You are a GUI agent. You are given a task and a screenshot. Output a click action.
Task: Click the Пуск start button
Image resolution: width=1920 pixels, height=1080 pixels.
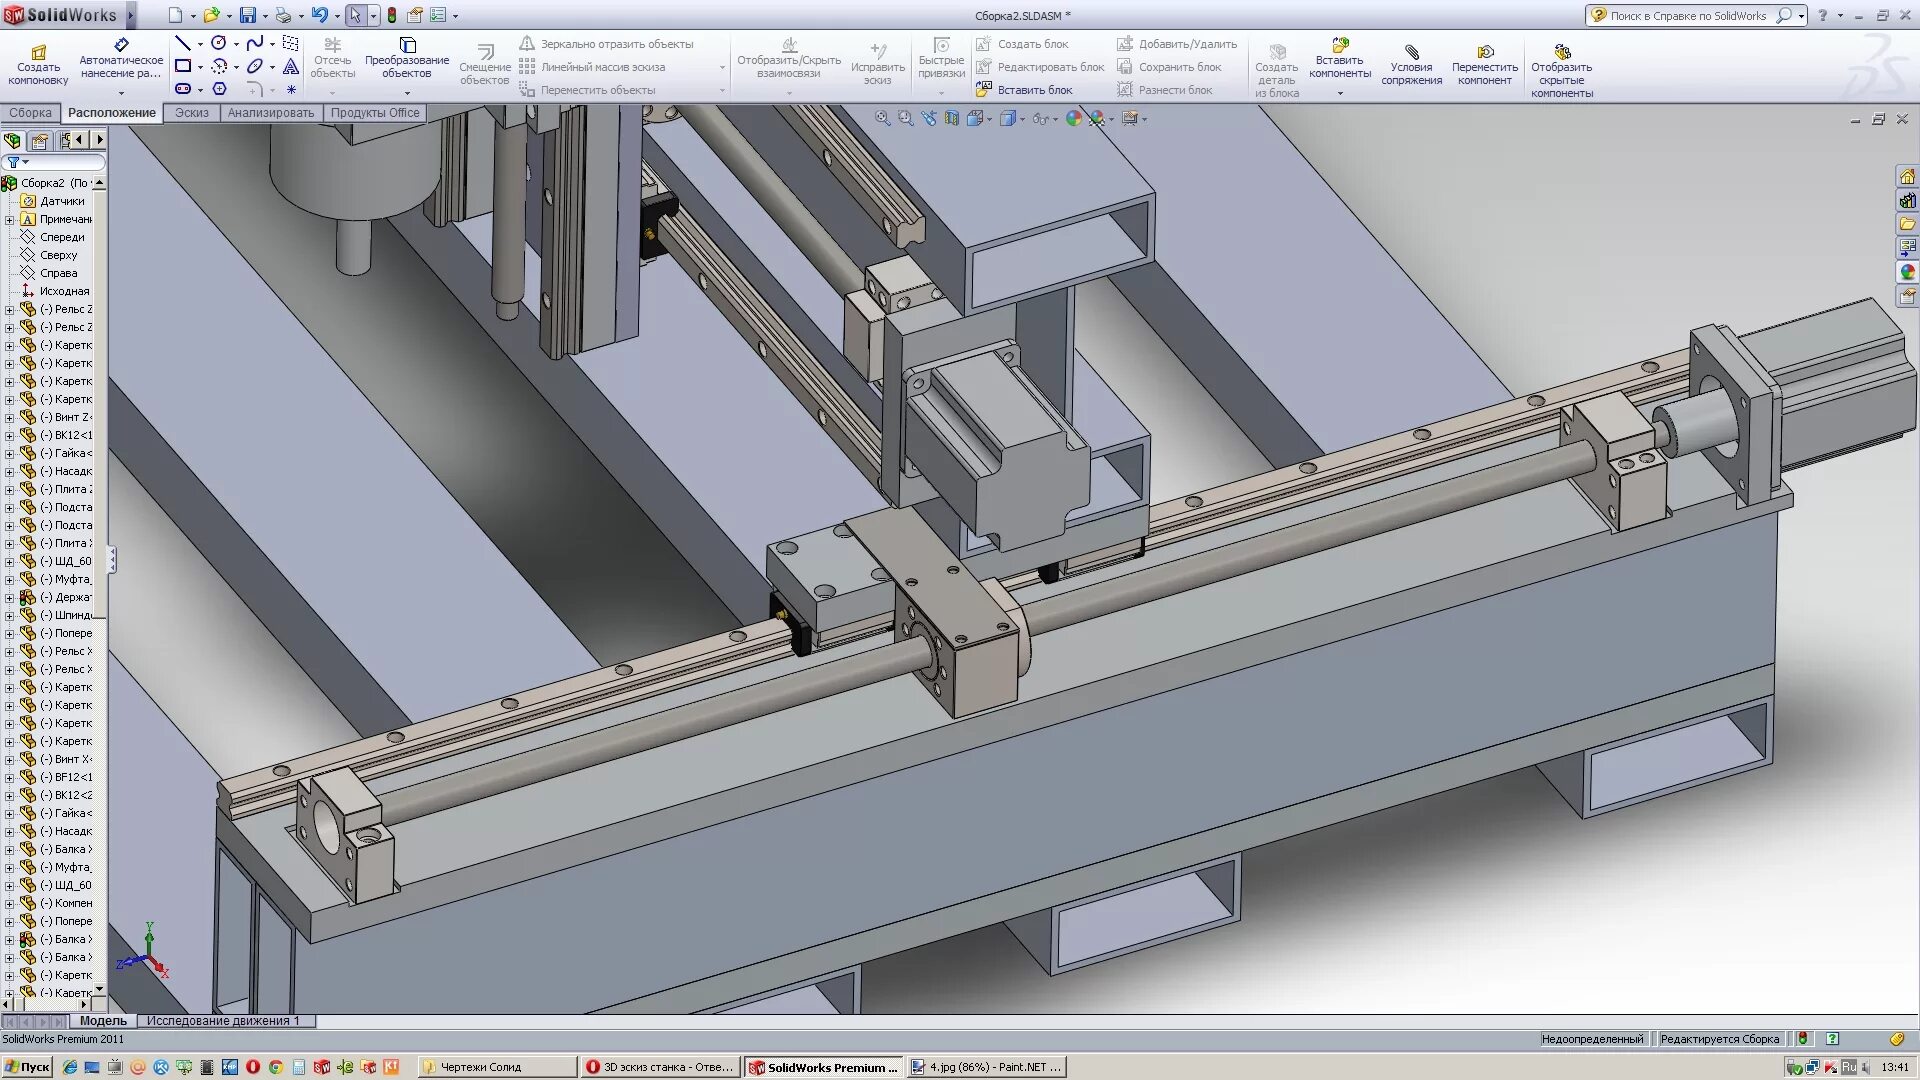(27, 1067)
